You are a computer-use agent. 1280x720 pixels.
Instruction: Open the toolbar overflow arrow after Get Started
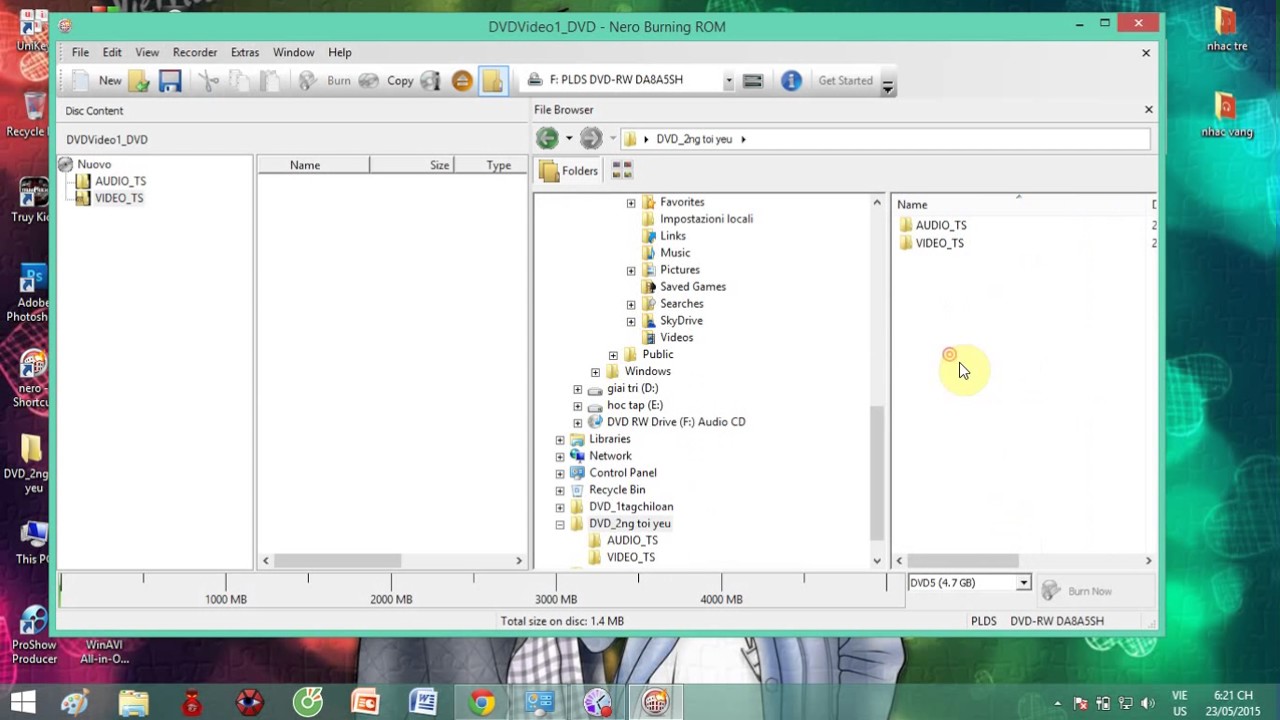click(x=887, y=85)
